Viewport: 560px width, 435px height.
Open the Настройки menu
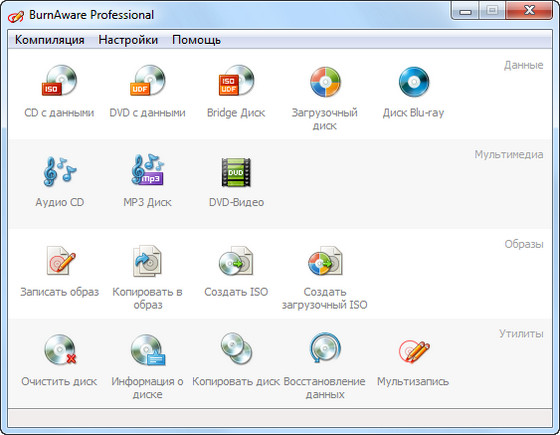(128, 40)
